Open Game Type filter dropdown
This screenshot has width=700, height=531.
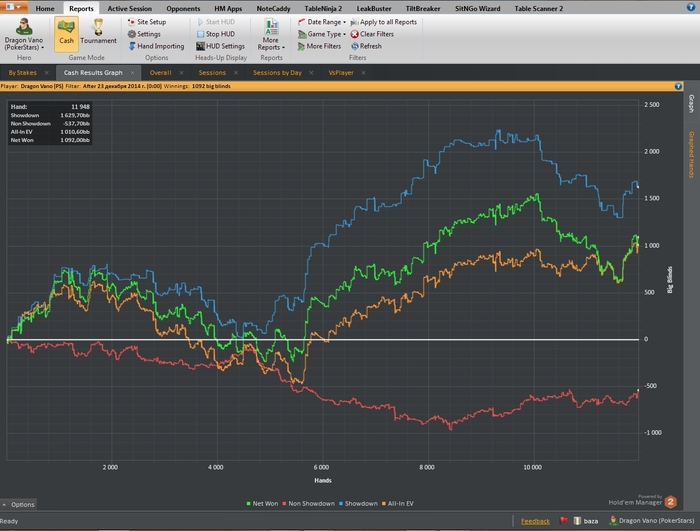tap(322, 34)
